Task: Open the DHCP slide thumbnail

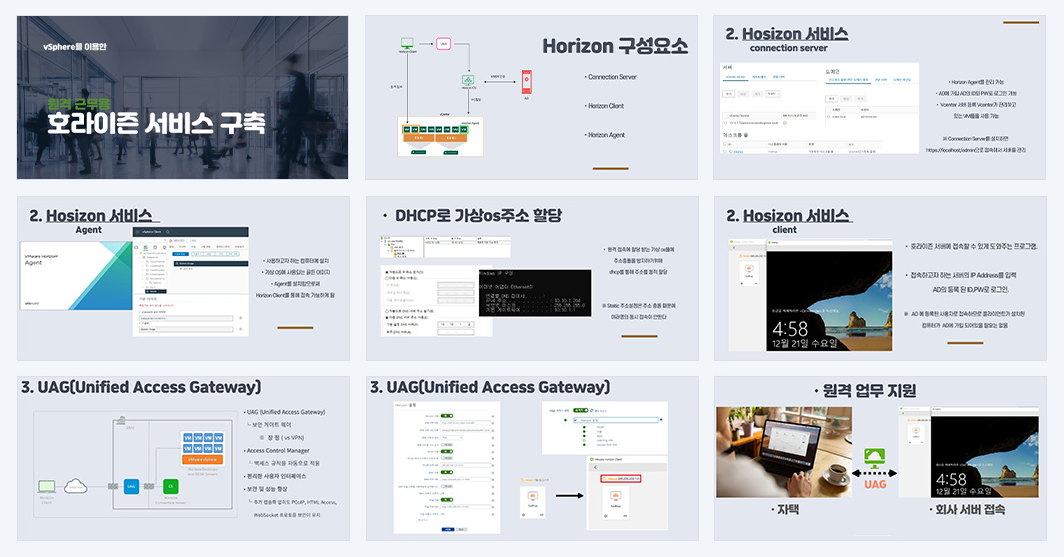Action: tap(532, 278)
